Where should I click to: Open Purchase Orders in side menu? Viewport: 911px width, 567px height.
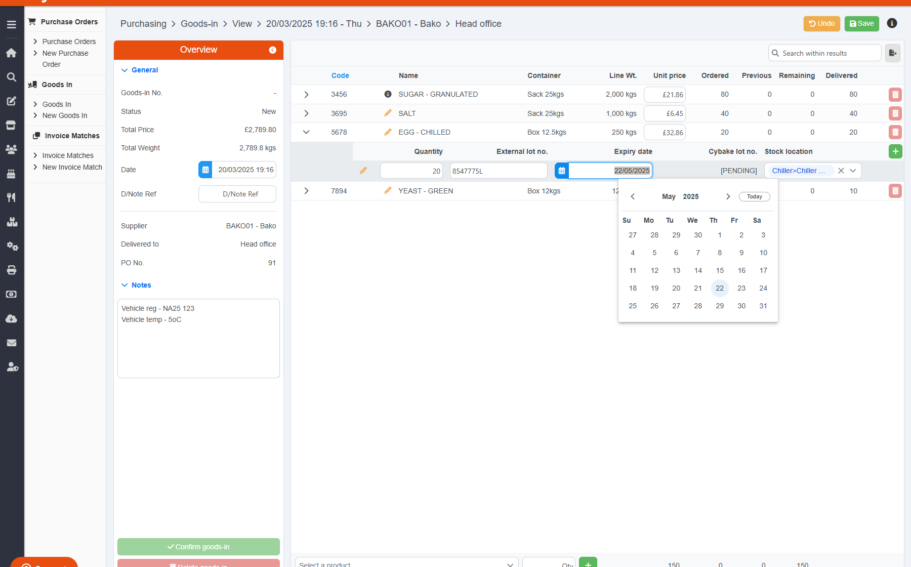point(69,42)
